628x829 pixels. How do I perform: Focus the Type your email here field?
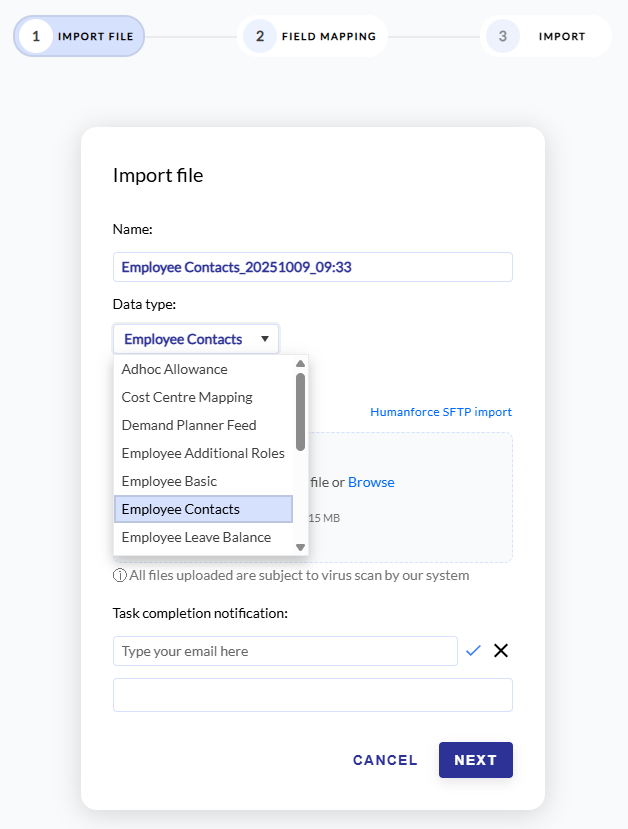pos(285,650)
